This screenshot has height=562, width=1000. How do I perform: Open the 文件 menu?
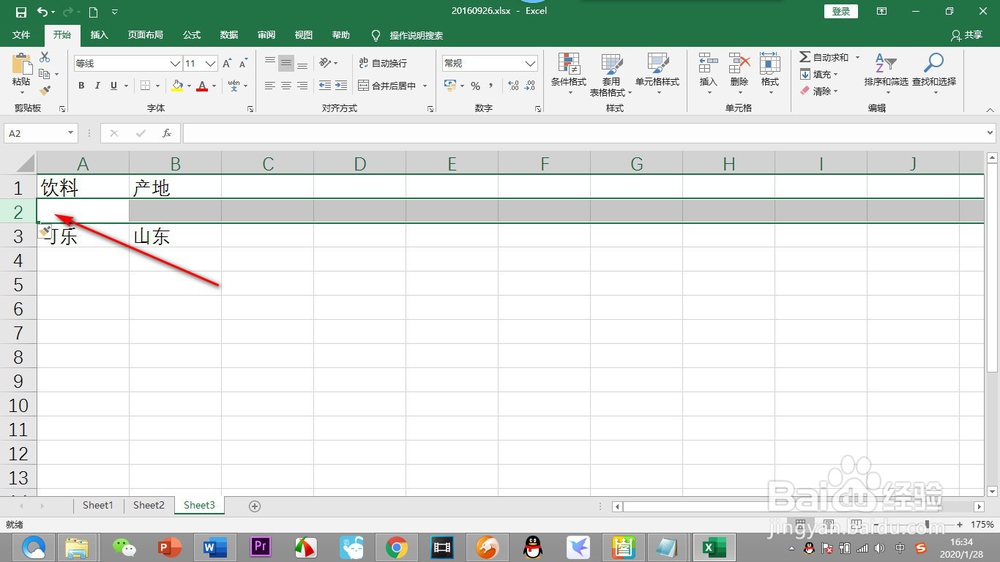click(21, 35)
